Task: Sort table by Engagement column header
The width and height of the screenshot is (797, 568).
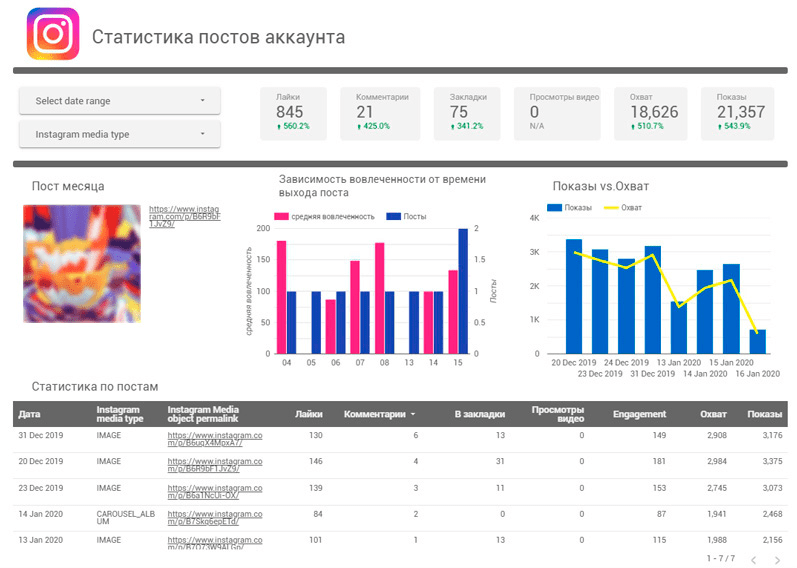Action: tap(640, 413)
